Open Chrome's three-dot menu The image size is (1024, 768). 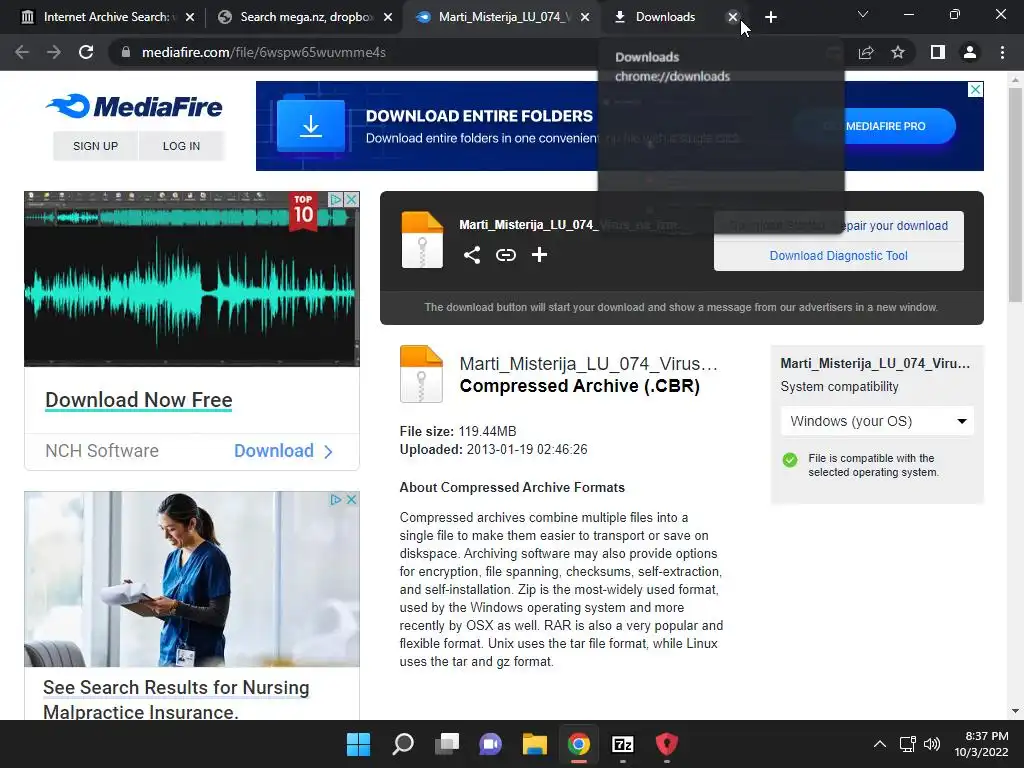pos(1002,52)
